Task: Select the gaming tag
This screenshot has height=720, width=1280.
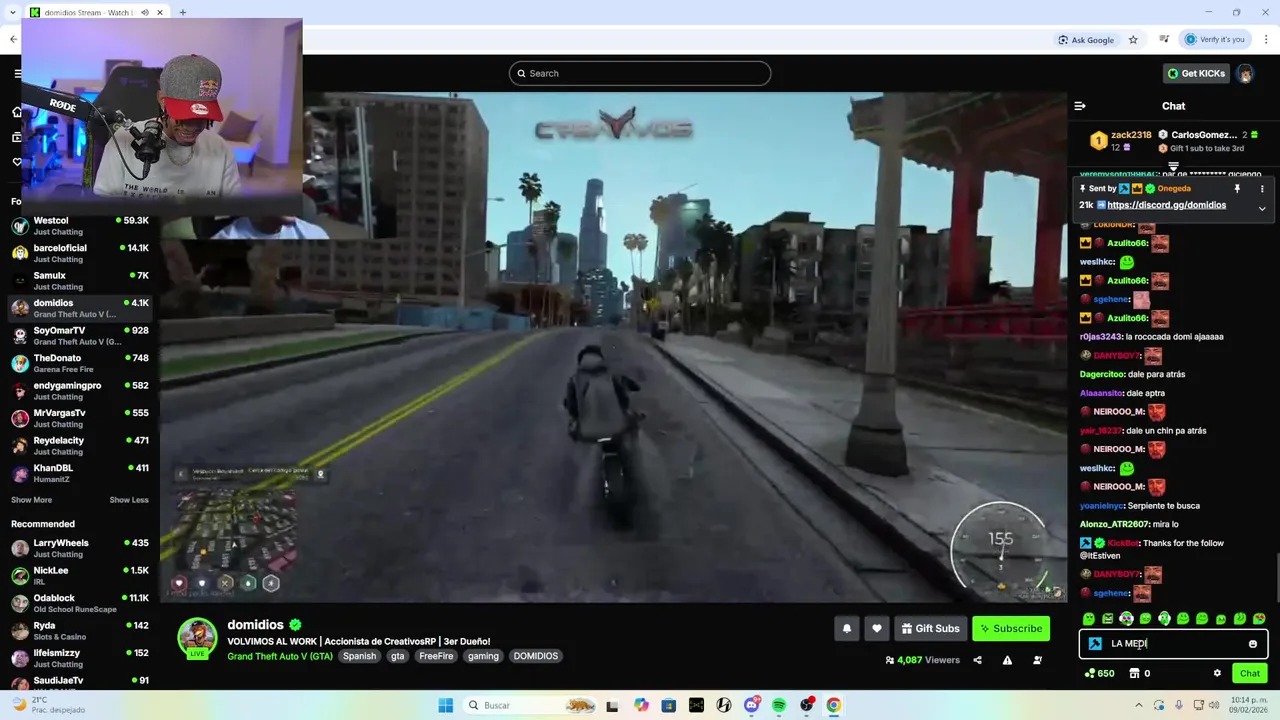Action: tap(483, 656)
